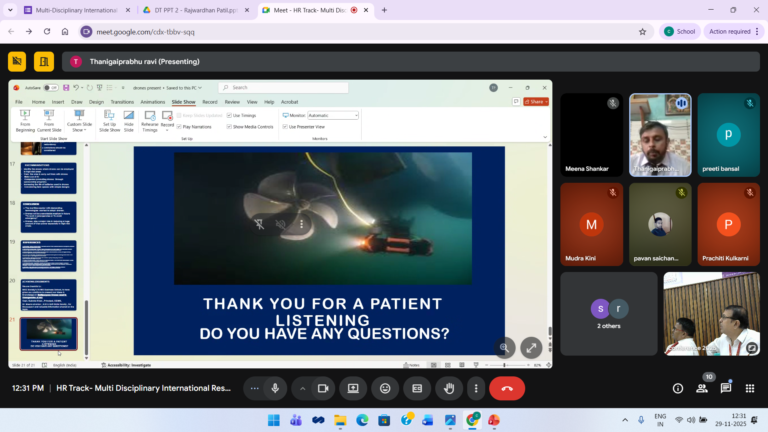Click the PowerPoint zoom slider in status bar
The image size is (768, 432).
click(504, 365)
